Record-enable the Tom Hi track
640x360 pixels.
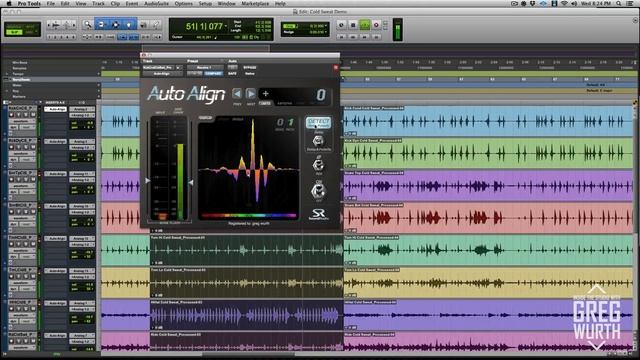click(x=11, y=244)
